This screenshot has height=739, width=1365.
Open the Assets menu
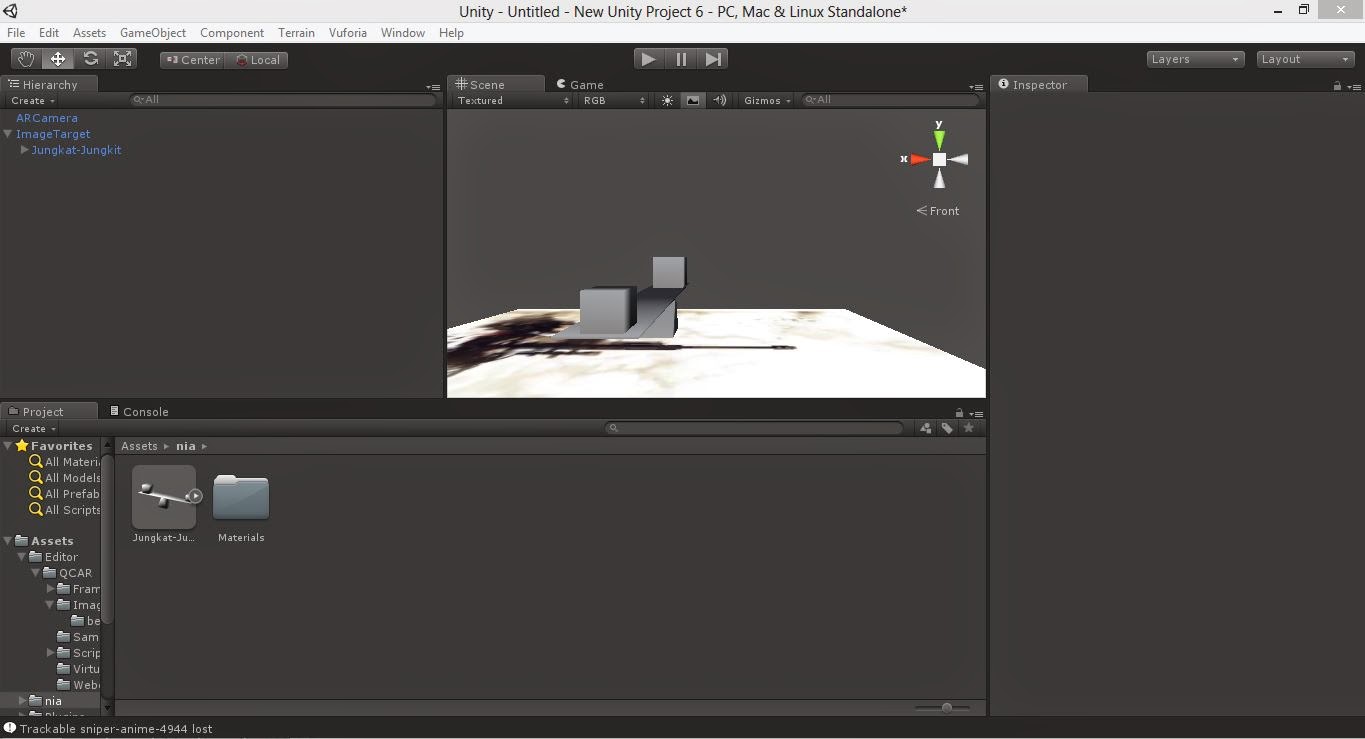[89, 32]
